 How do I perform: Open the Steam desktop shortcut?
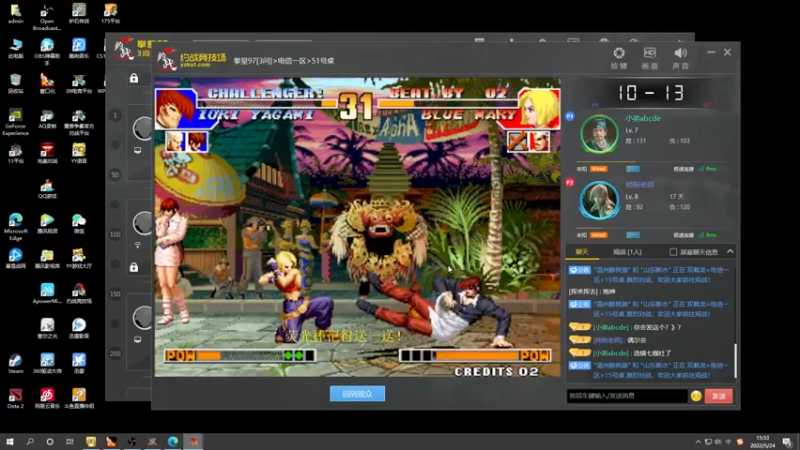[x=16, y=363]
